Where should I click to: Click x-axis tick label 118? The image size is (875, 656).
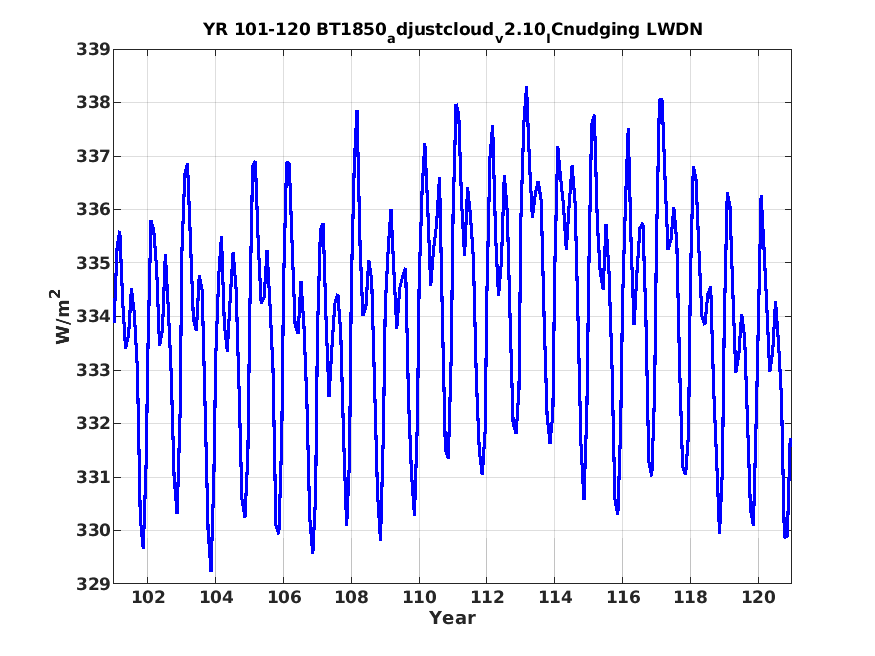[691, 597]
